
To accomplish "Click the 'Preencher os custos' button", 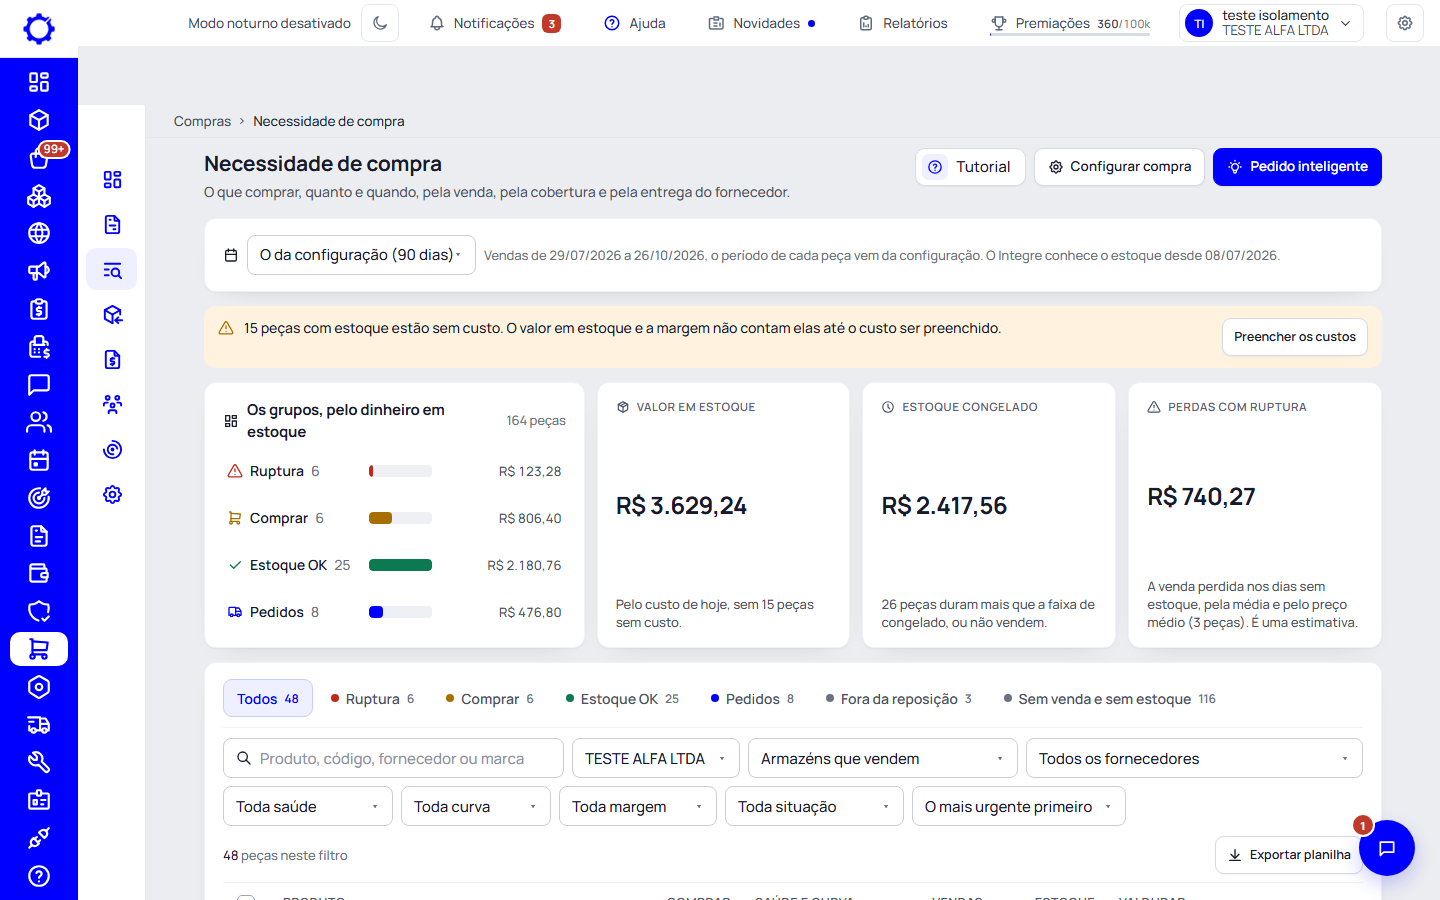I will [1295, 337].
